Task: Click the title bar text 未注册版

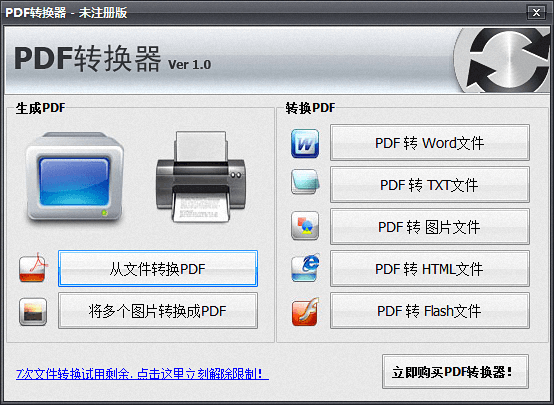Action: [102, 13]
